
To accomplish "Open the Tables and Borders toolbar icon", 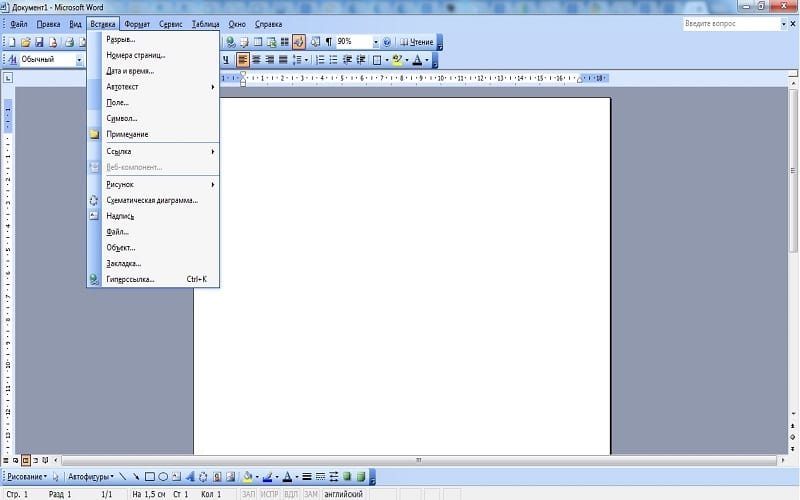I will pyautogui.click(x=244, y=42).
